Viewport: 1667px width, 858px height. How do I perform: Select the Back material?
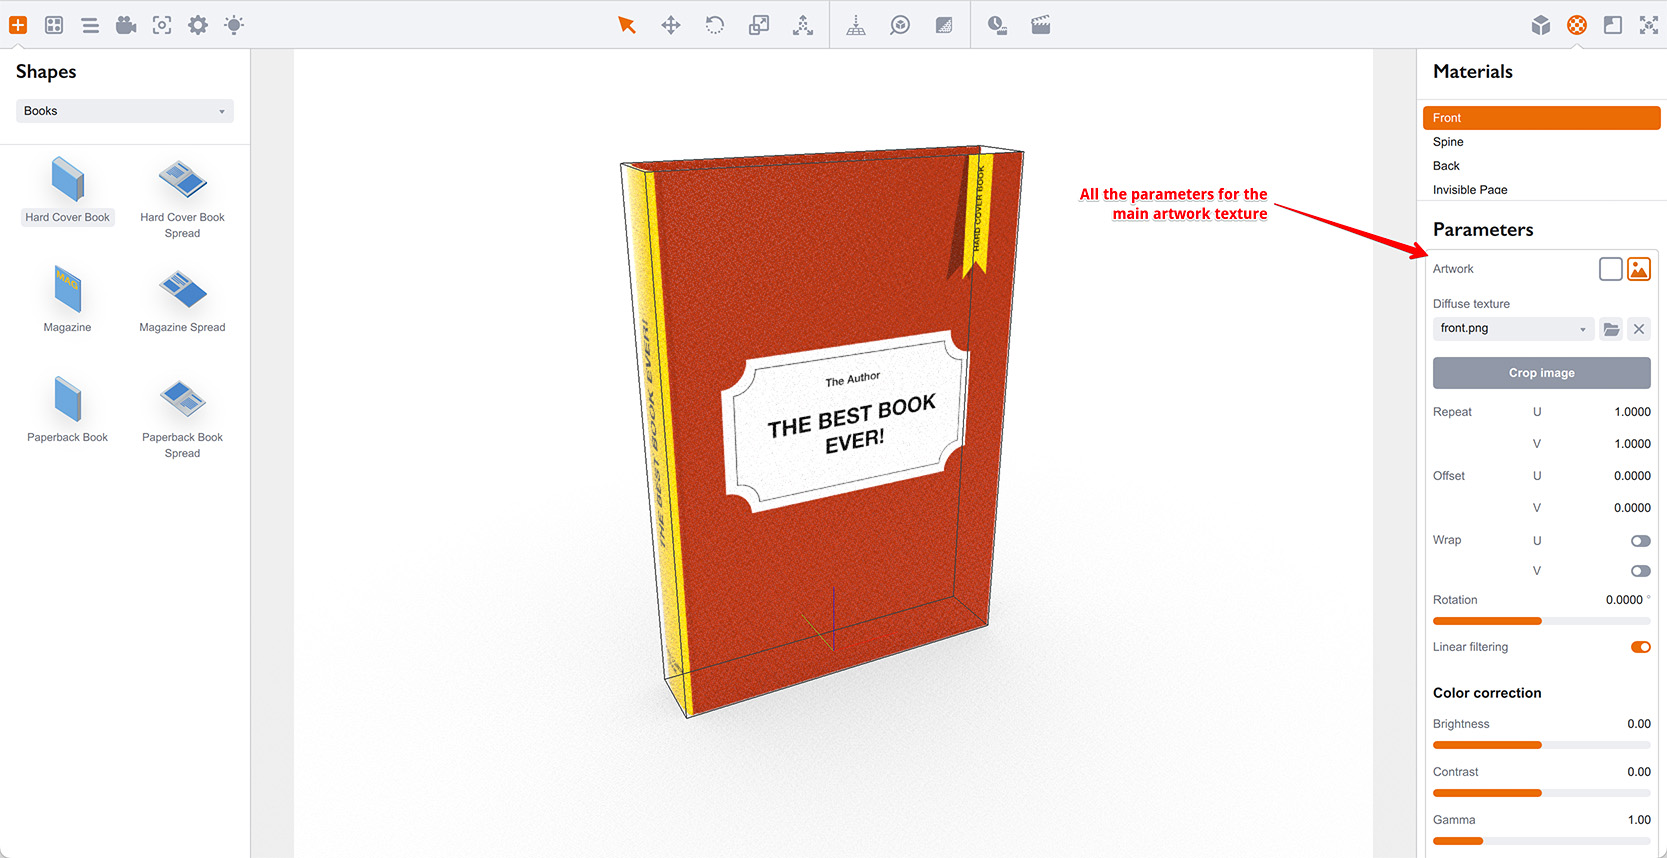[1446, 166]
